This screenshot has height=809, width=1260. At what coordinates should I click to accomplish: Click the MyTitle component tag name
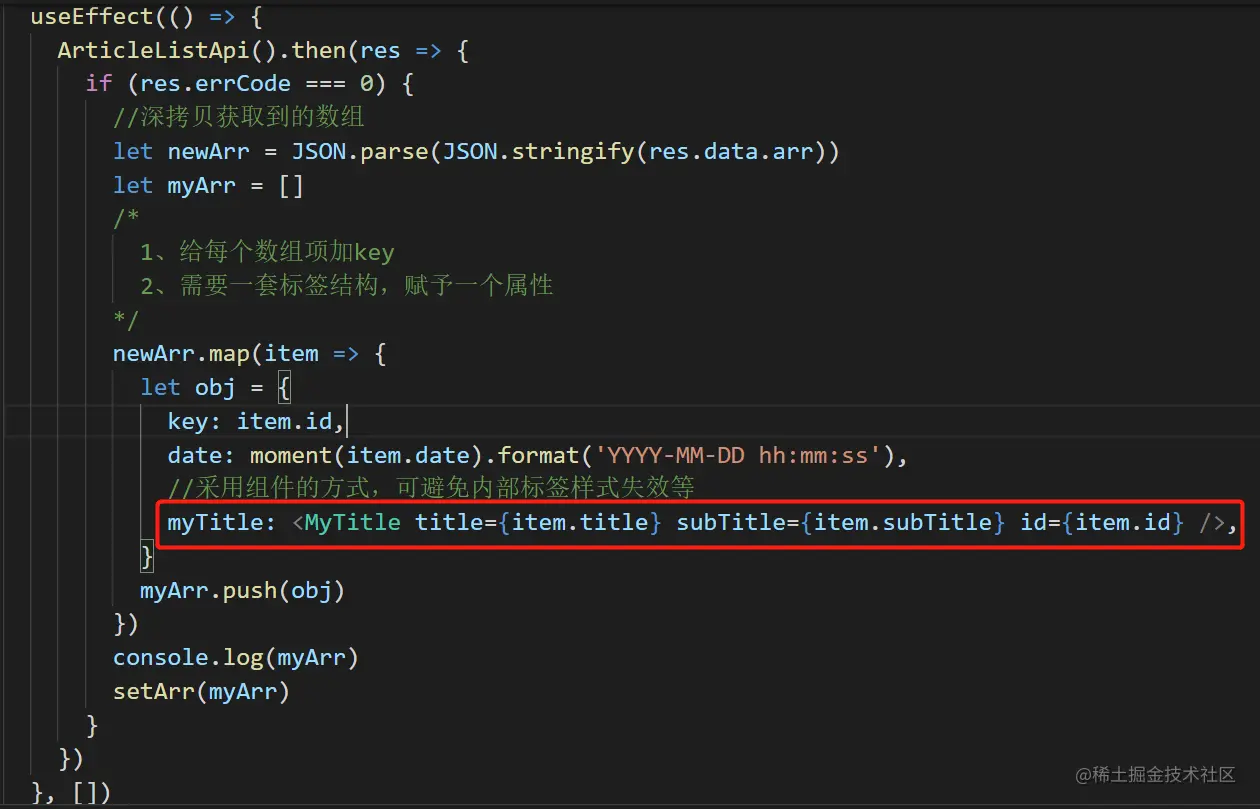coord(353,523)
